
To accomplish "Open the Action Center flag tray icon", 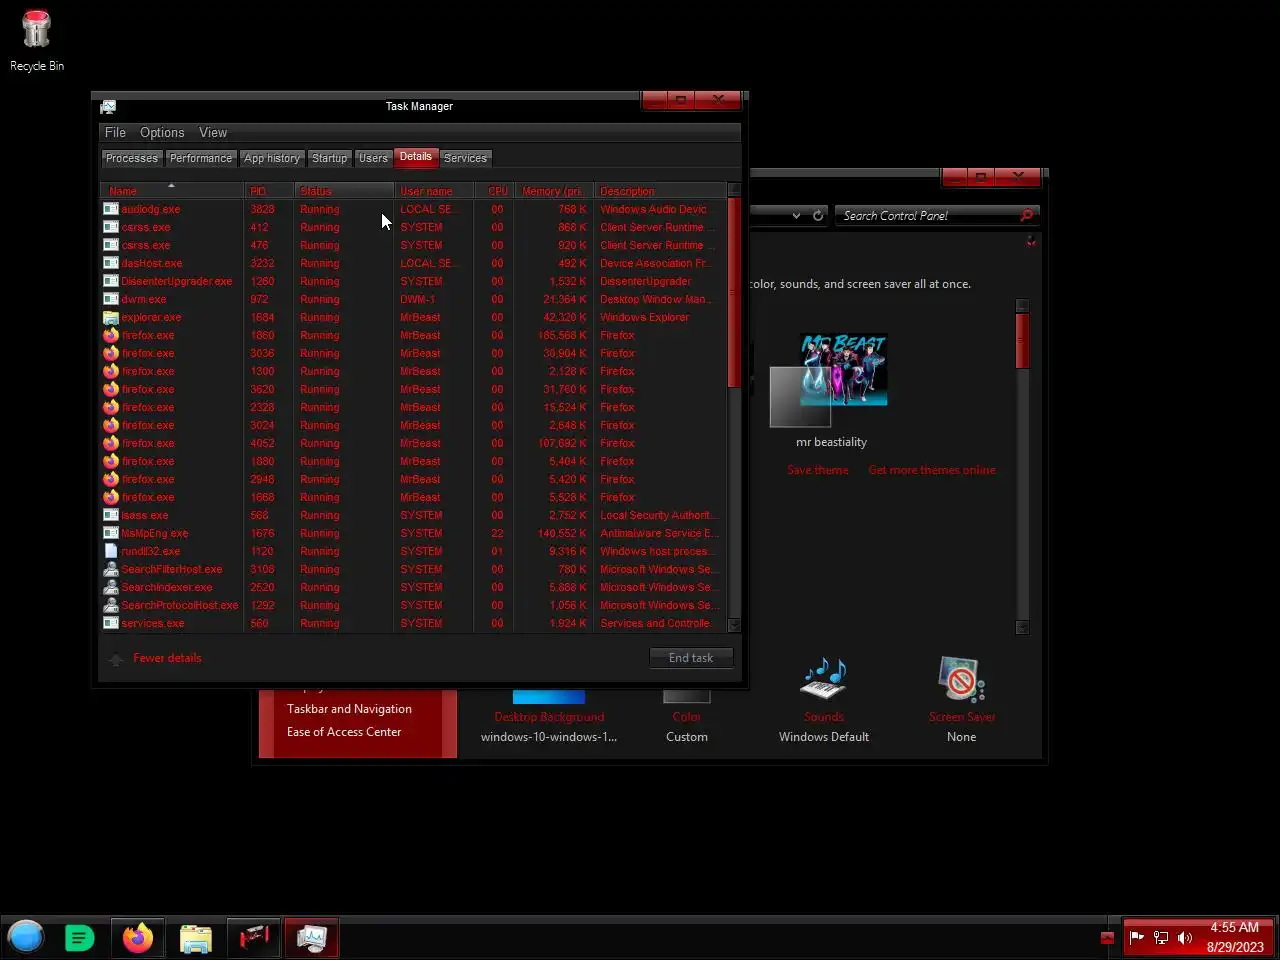I will click(1137, 937).
